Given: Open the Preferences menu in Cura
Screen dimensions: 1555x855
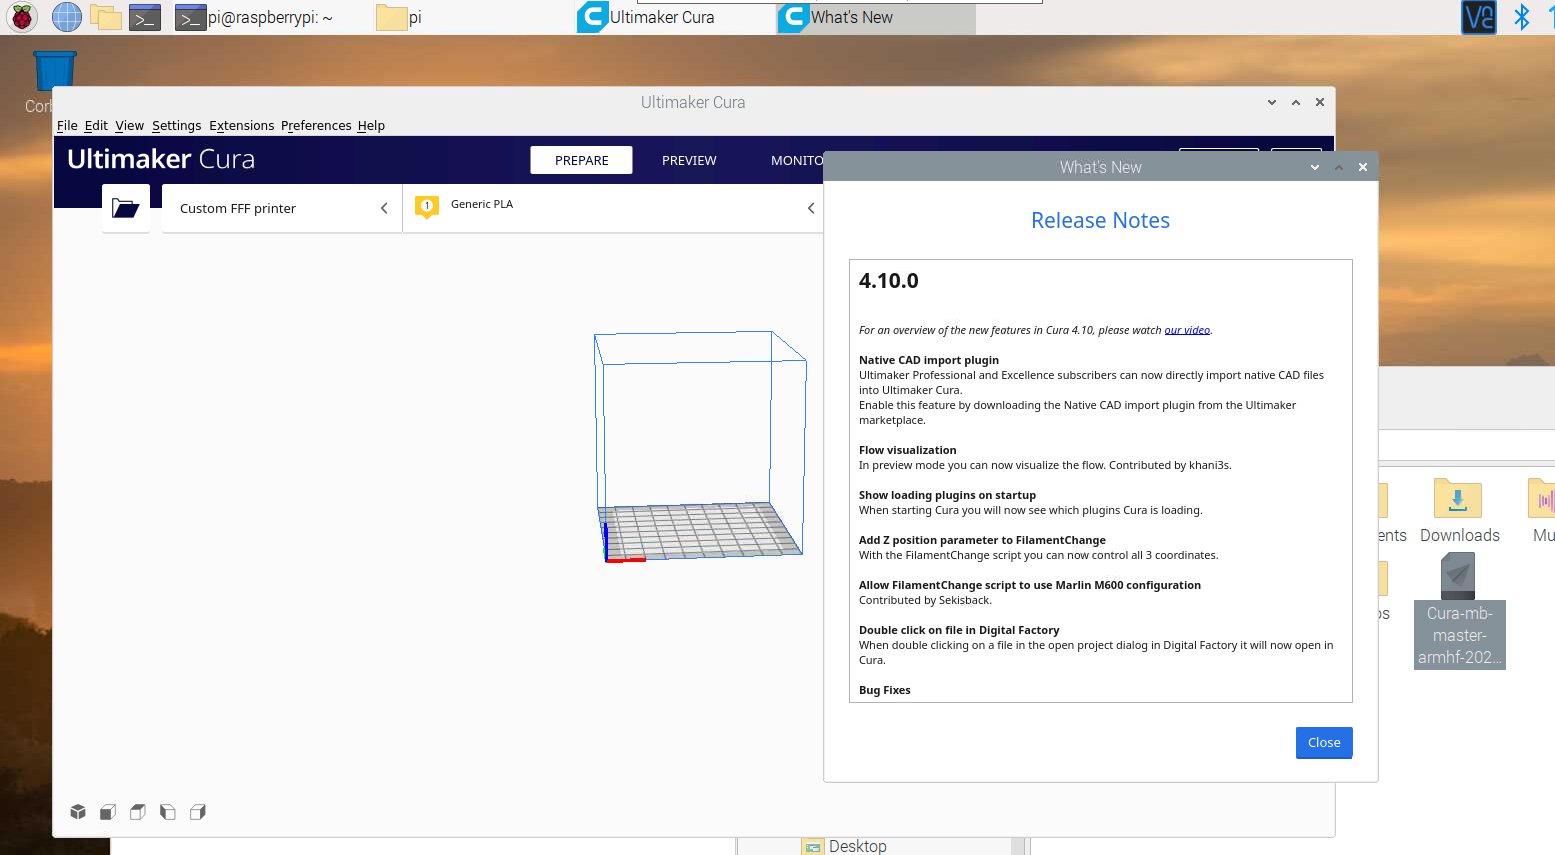Looking at the screenshot, I should pyautogui.click(x=316, y=125).
